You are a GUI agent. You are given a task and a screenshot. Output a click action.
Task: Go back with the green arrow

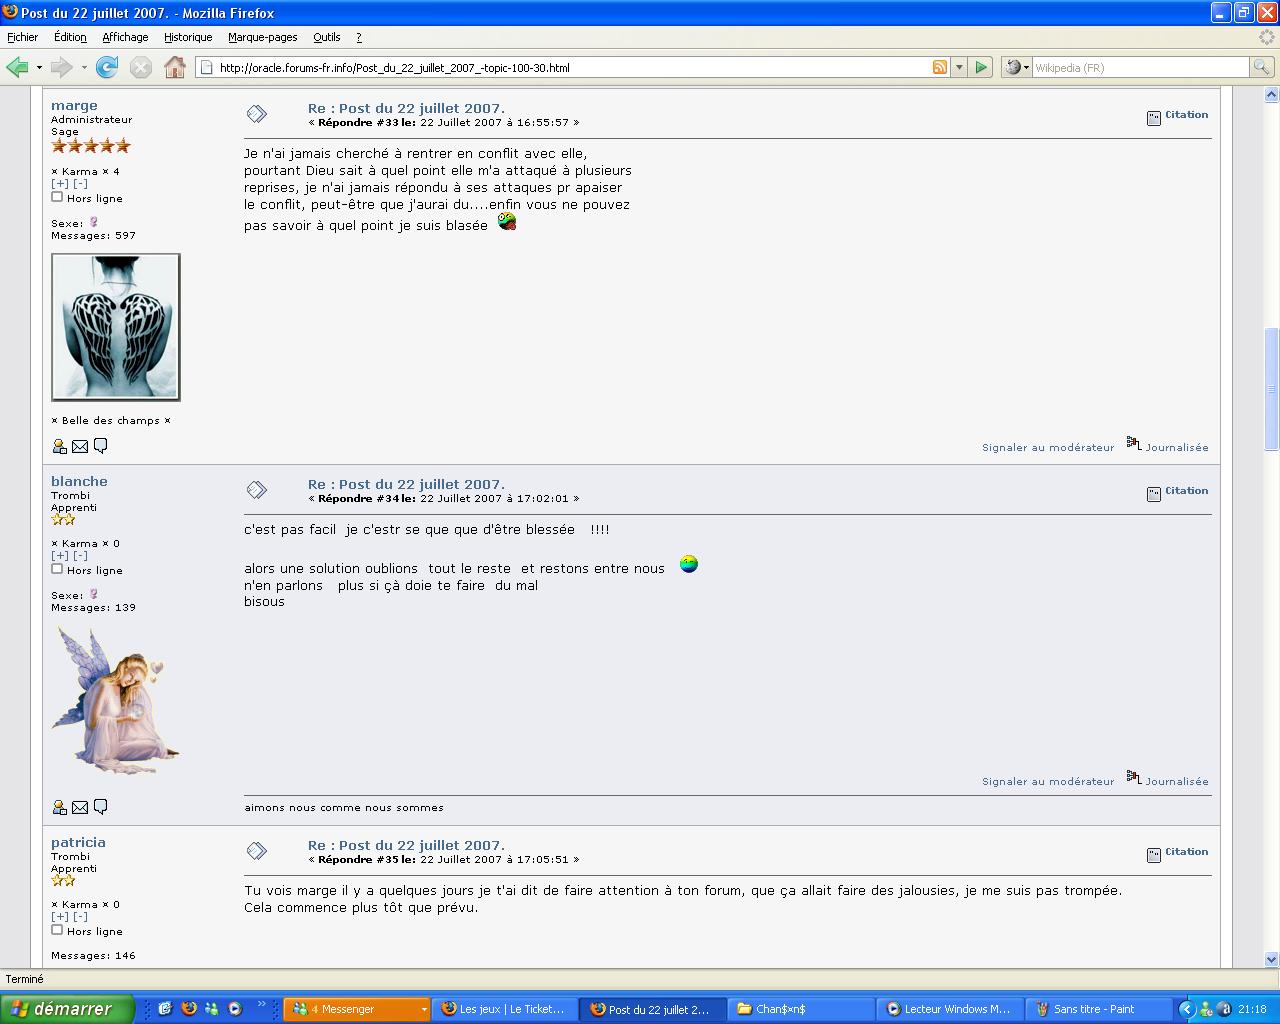pos(18,67)
